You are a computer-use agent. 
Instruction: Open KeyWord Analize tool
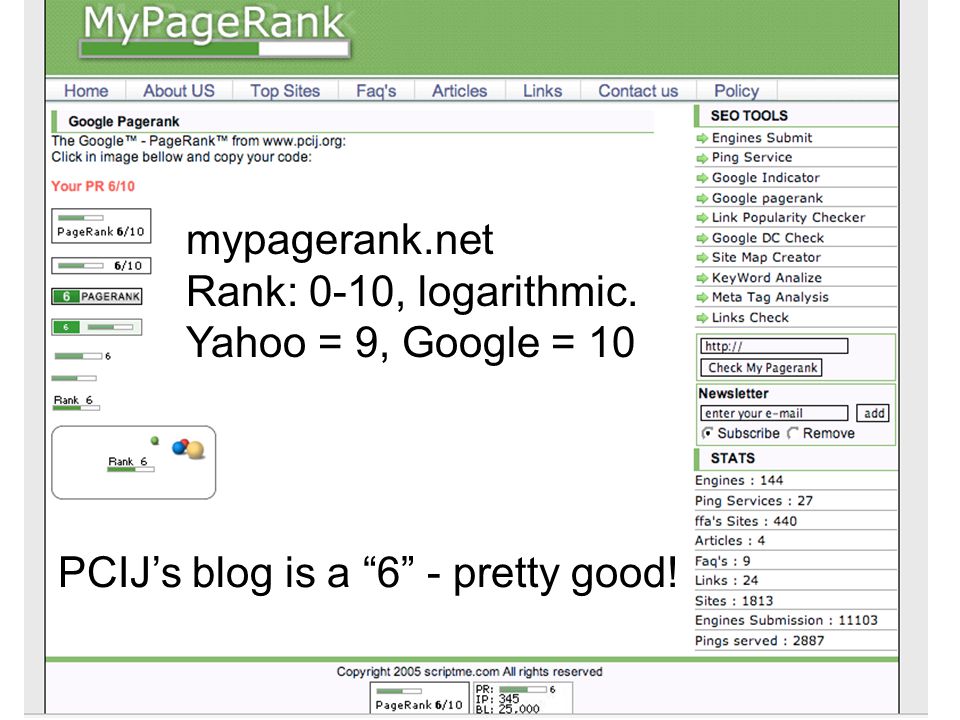point(767,277)
